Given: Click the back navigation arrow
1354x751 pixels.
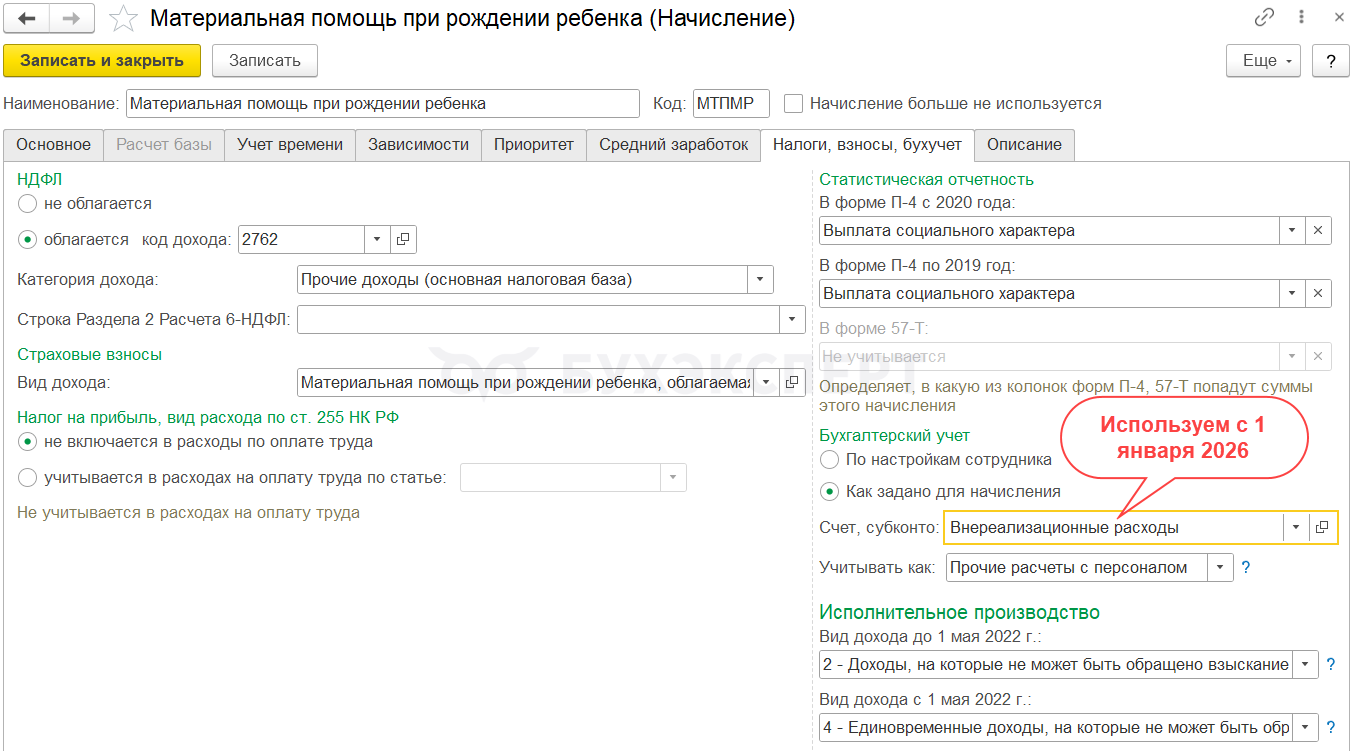Looking at the screenshot, I should click(x=27, y=18).
